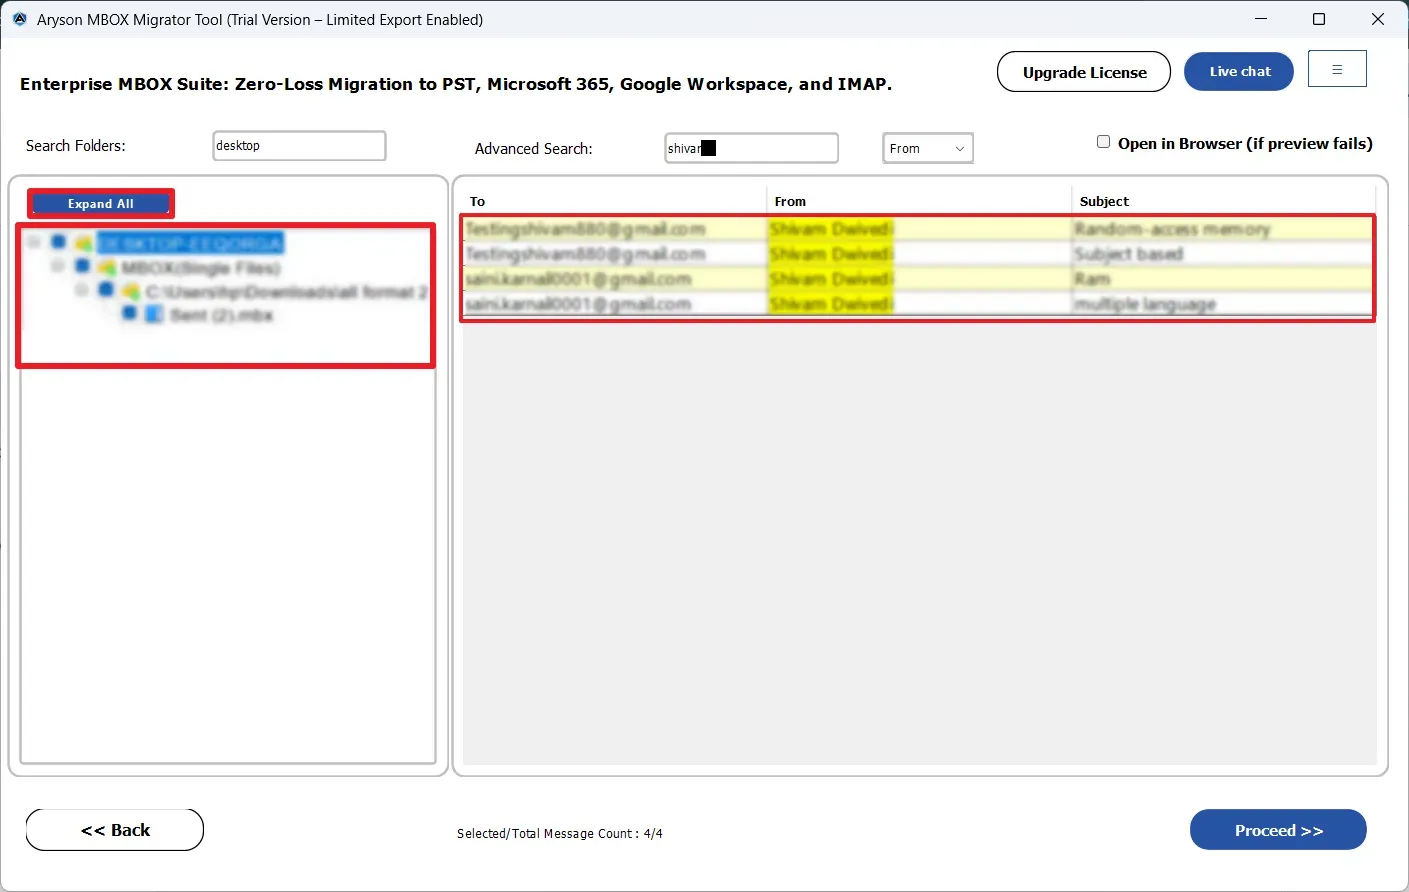Collapse the DESKTOP root tree node
The height and width of the screenshot is (892, 1409).
click(x=34, y=242)
